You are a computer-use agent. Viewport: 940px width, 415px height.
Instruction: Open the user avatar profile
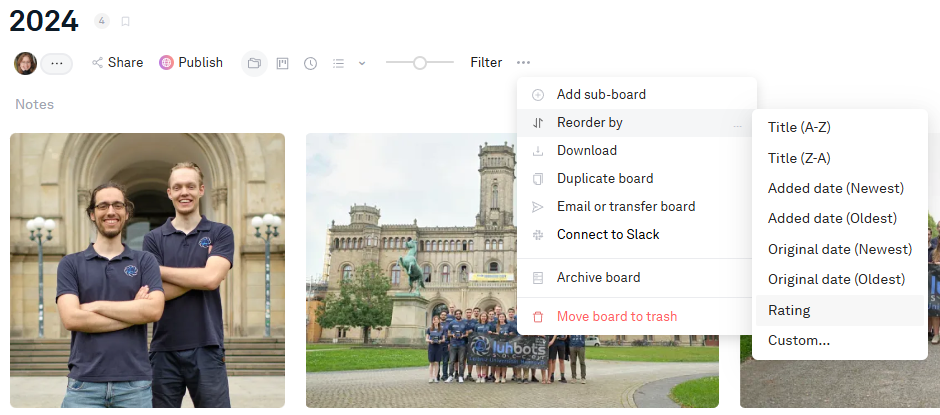click(x=25, y=63)
